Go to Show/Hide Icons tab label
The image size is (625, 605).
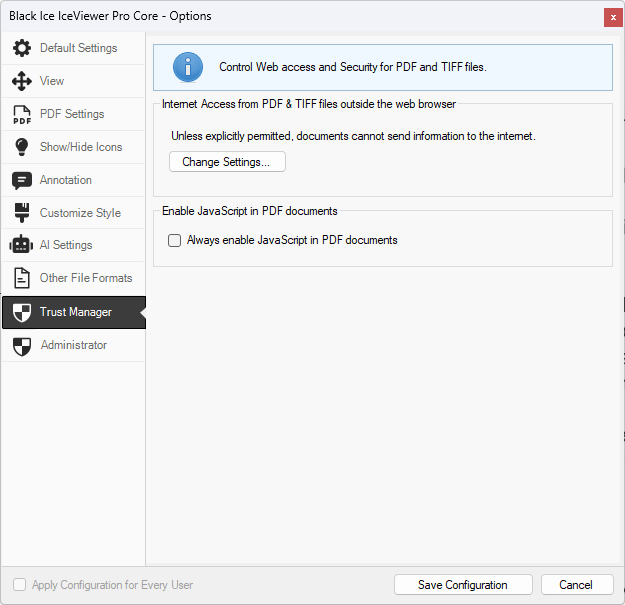pos(81,147)
